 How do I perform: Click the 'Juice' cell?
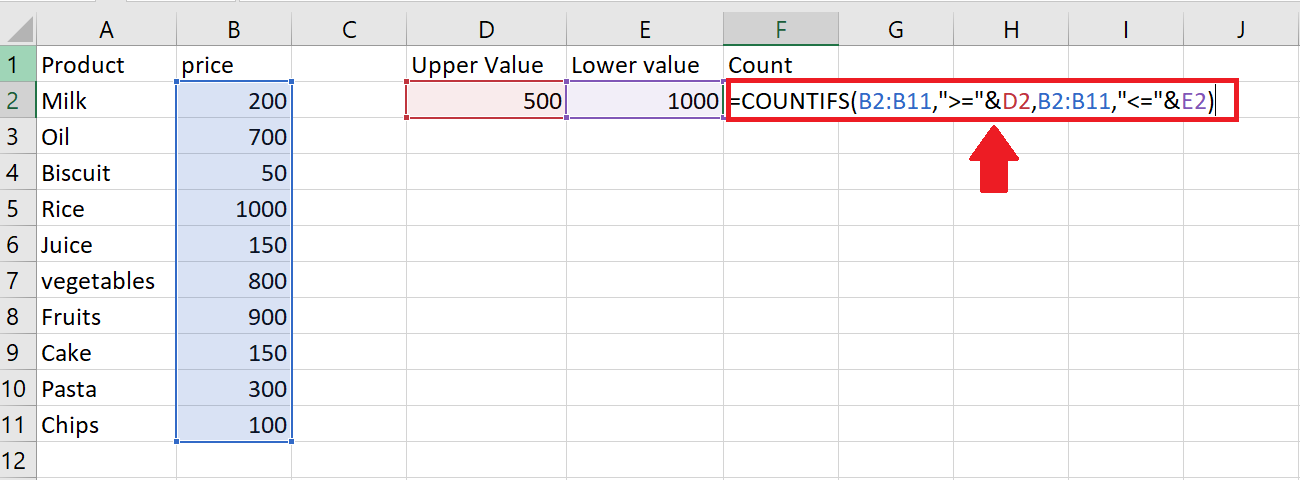pyautogui.click(x=106, y=245)
